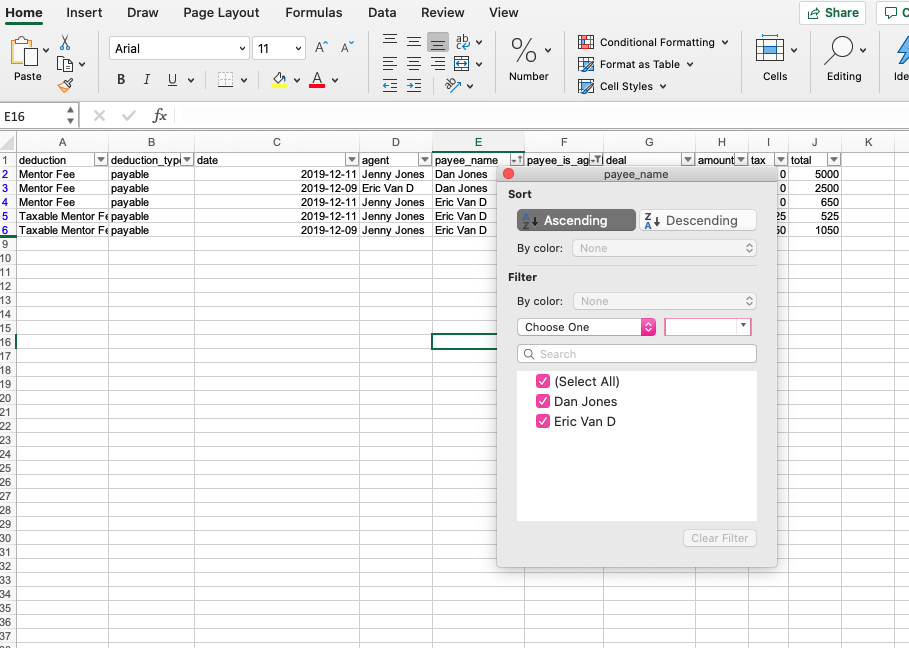Viewport: 909px width, 648px height.
Task: Close the payee_name filter popup
Action: click(508, 174)
